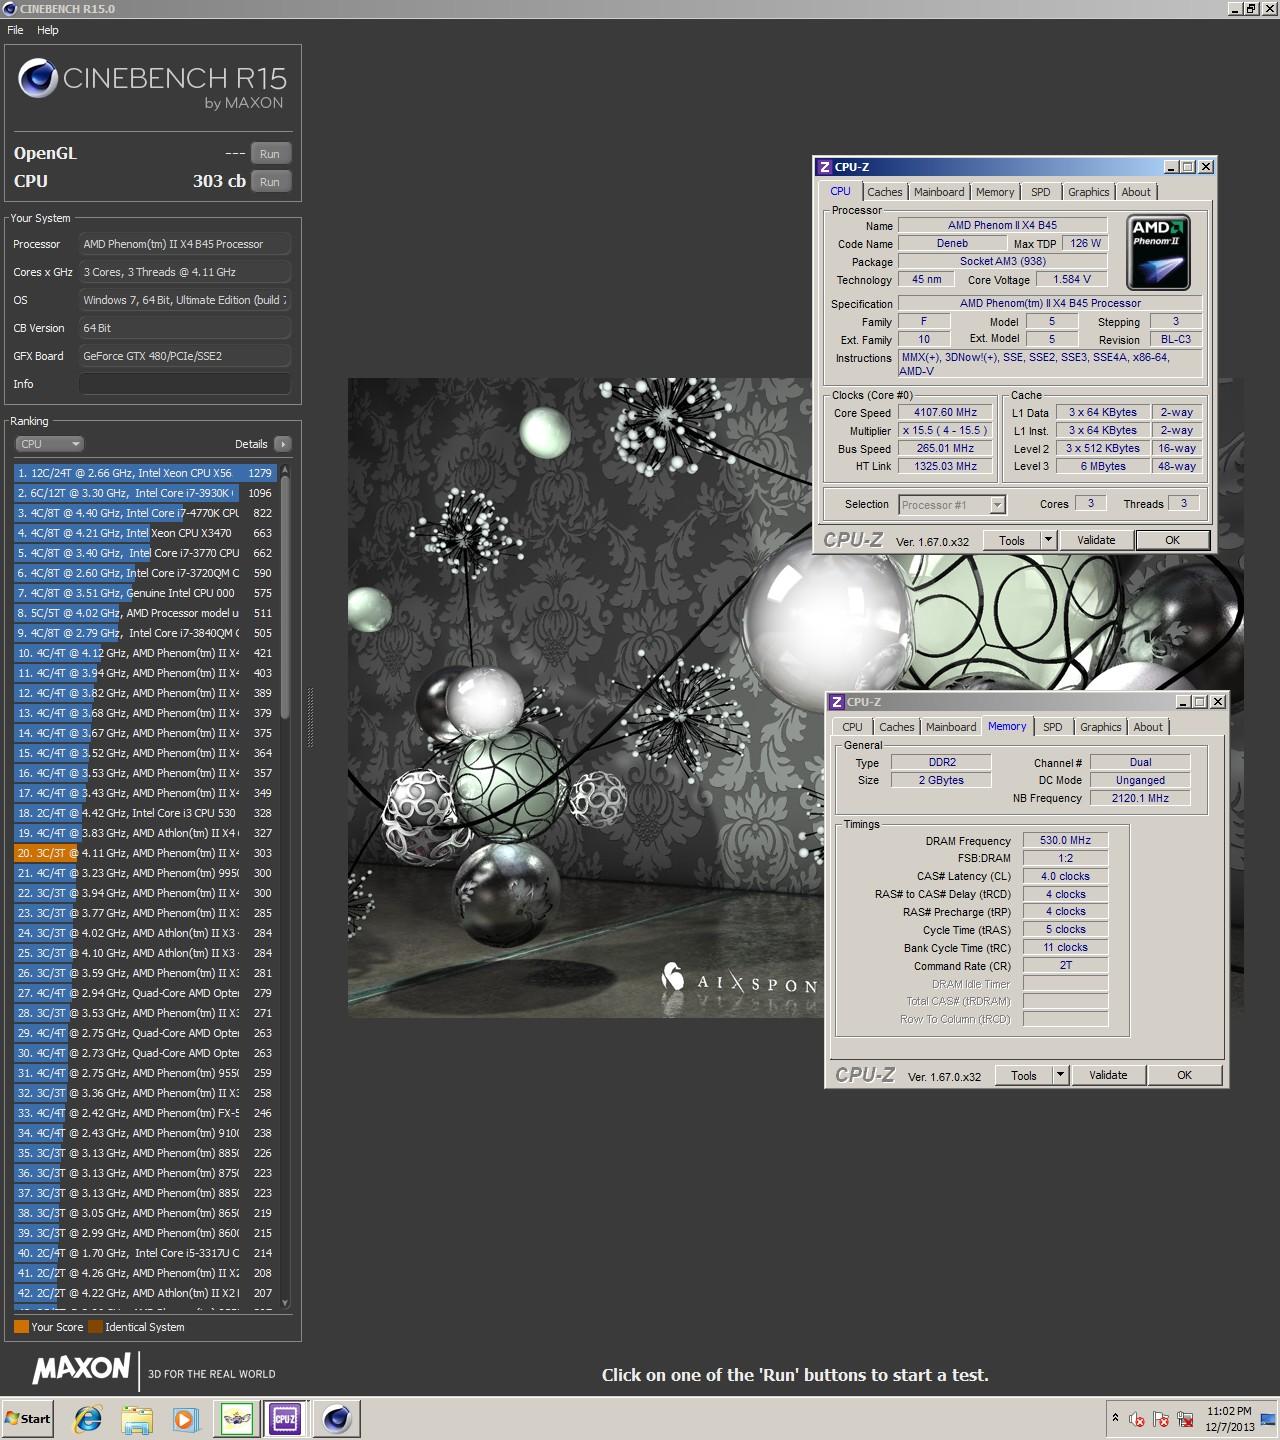Viewport: 1280px width, 1440px height.
Task: Click OK in upper CPU-Z window
Action: pos(1173,540)
